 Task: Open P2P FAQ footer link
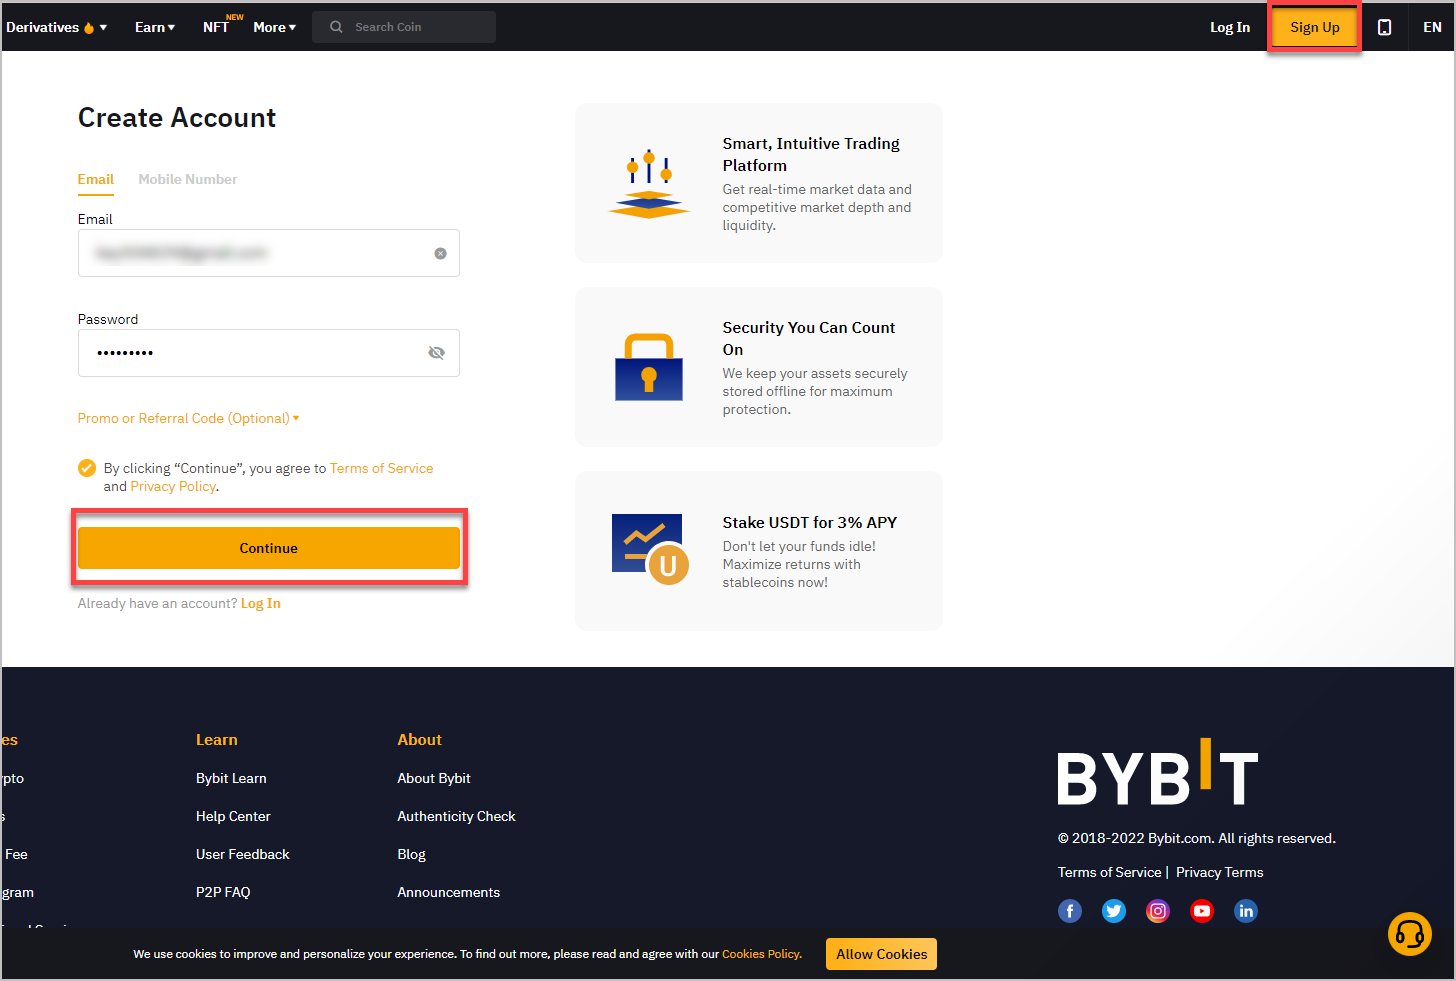pyautogui.click(x=223, y=892)
